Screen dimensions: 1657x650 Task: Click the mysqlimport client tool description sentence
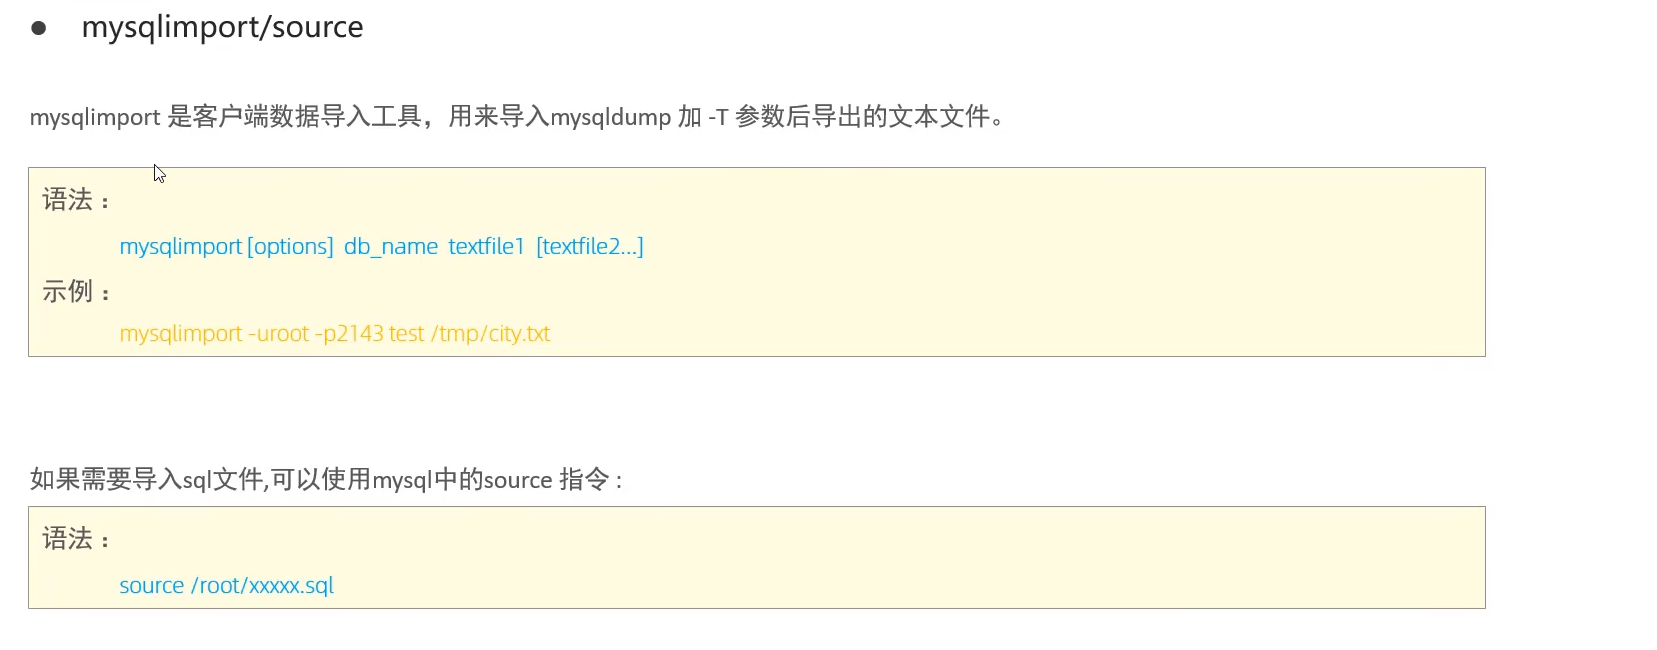click(516, 117)
